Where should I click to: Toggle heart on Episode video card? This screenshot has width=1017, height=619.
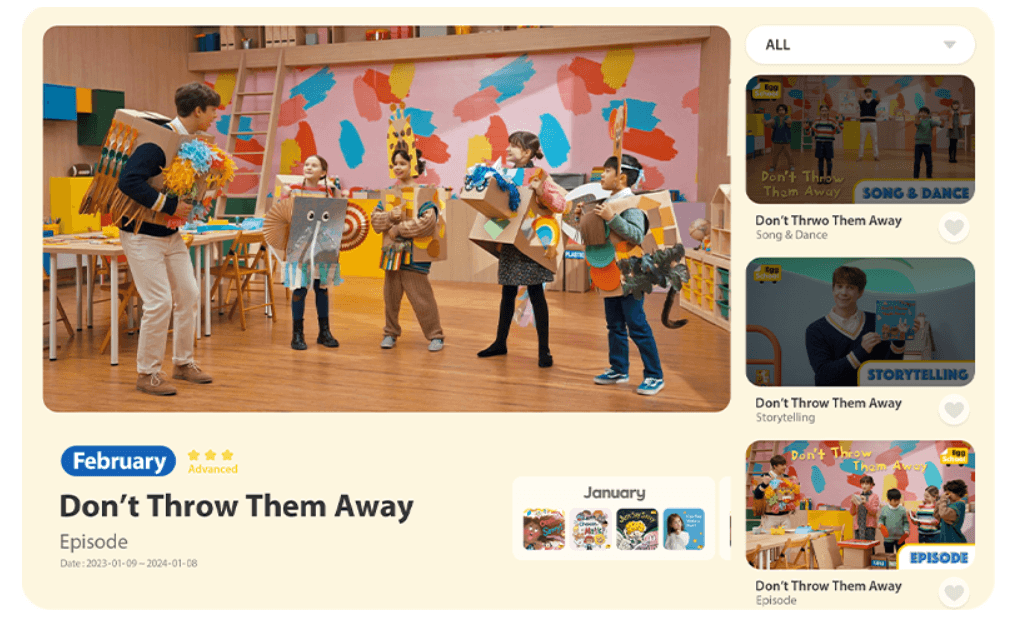953,592
